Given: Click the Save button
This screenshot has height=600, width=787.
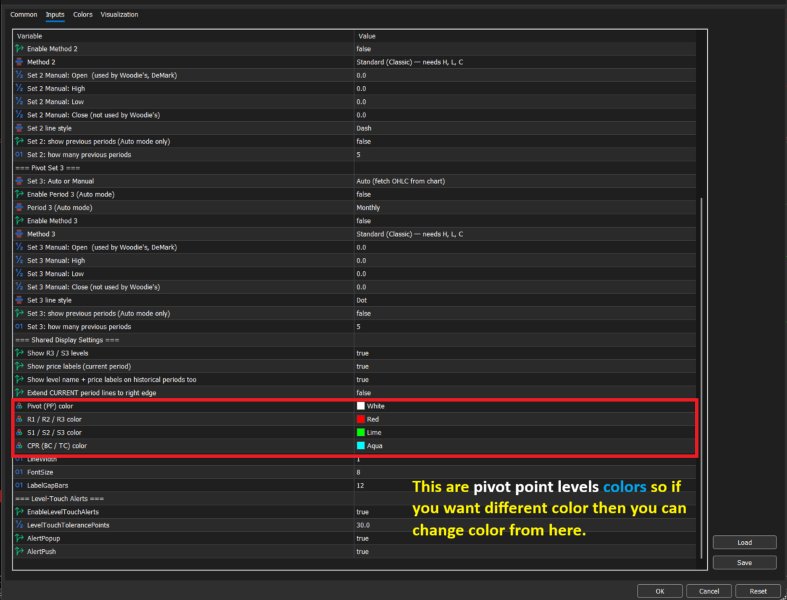Looking at the screenshot, I should click(x=744, y=562).
